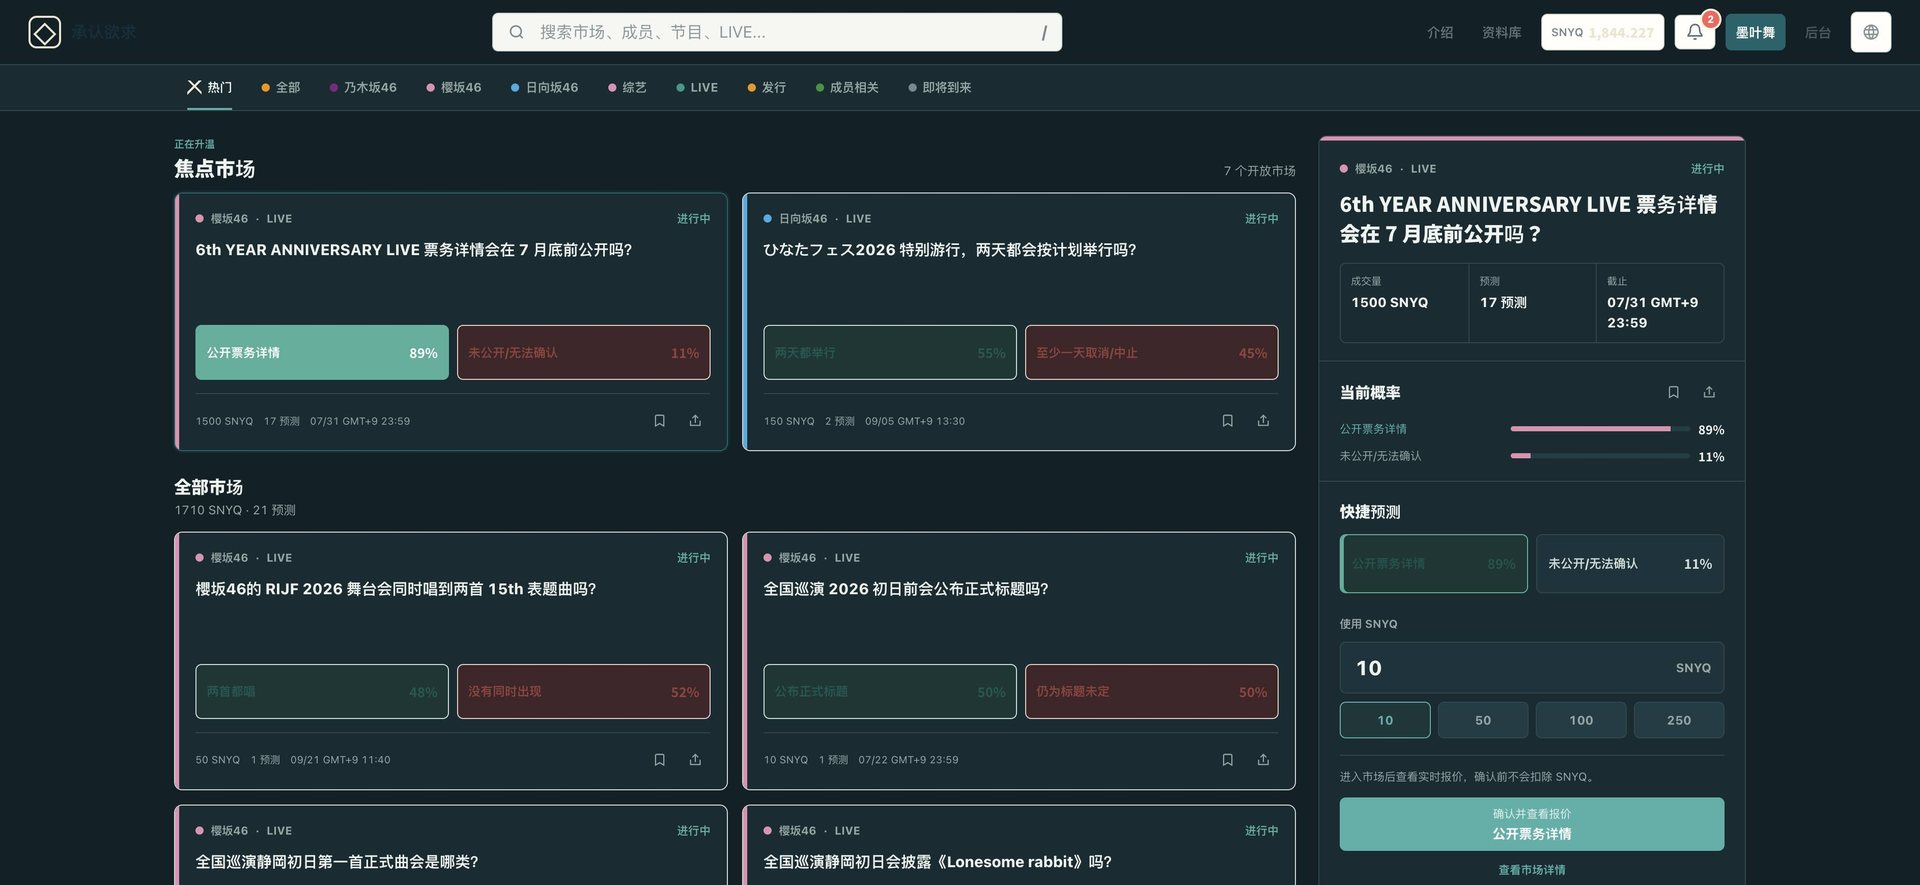Open the 资料库 link in header
The width and height of the screenshot is (1920, 885).
click(x=1501, y=32)
